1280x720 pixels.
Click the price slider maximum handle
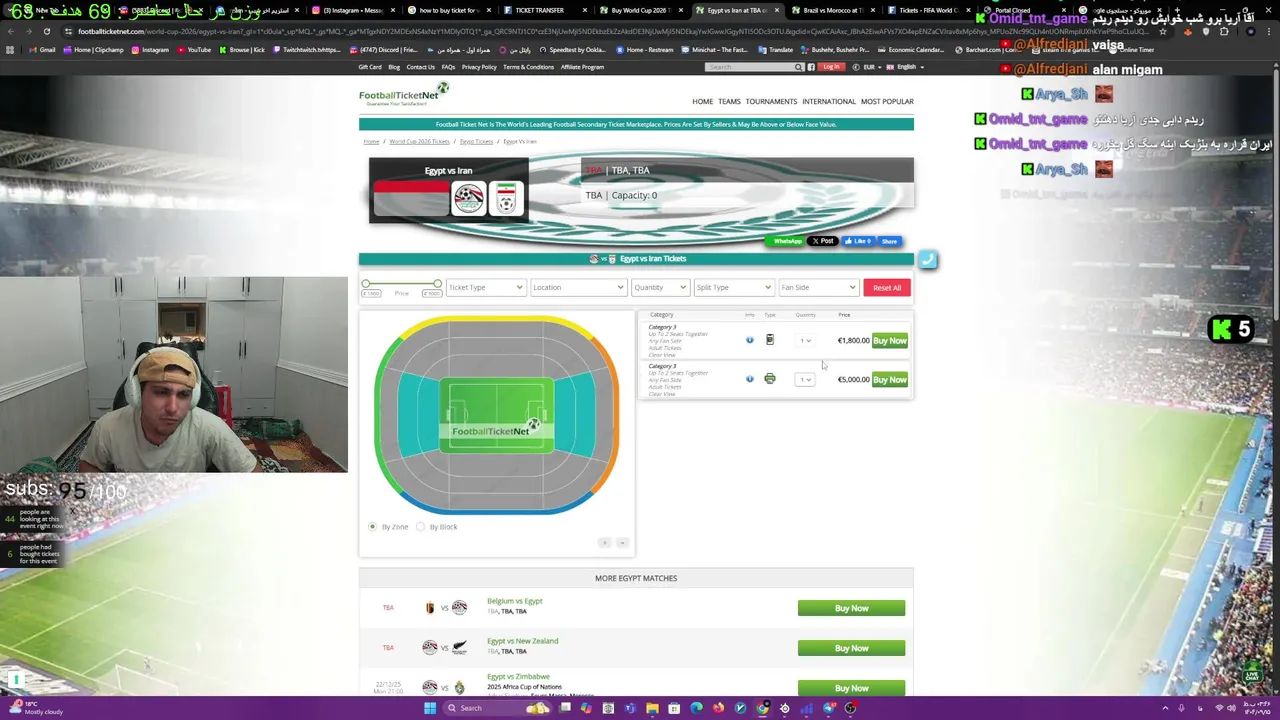(x=437, y=285)
